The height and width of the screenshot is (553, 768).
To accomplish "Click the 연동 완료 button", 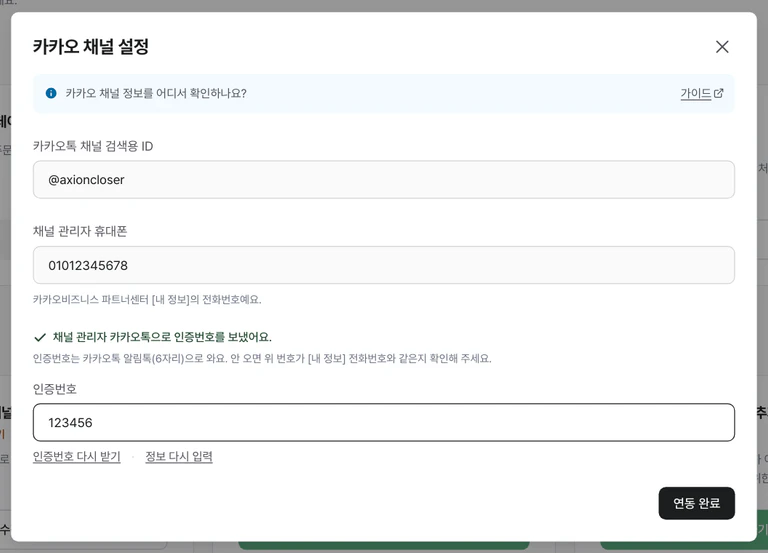I will 696,503.
